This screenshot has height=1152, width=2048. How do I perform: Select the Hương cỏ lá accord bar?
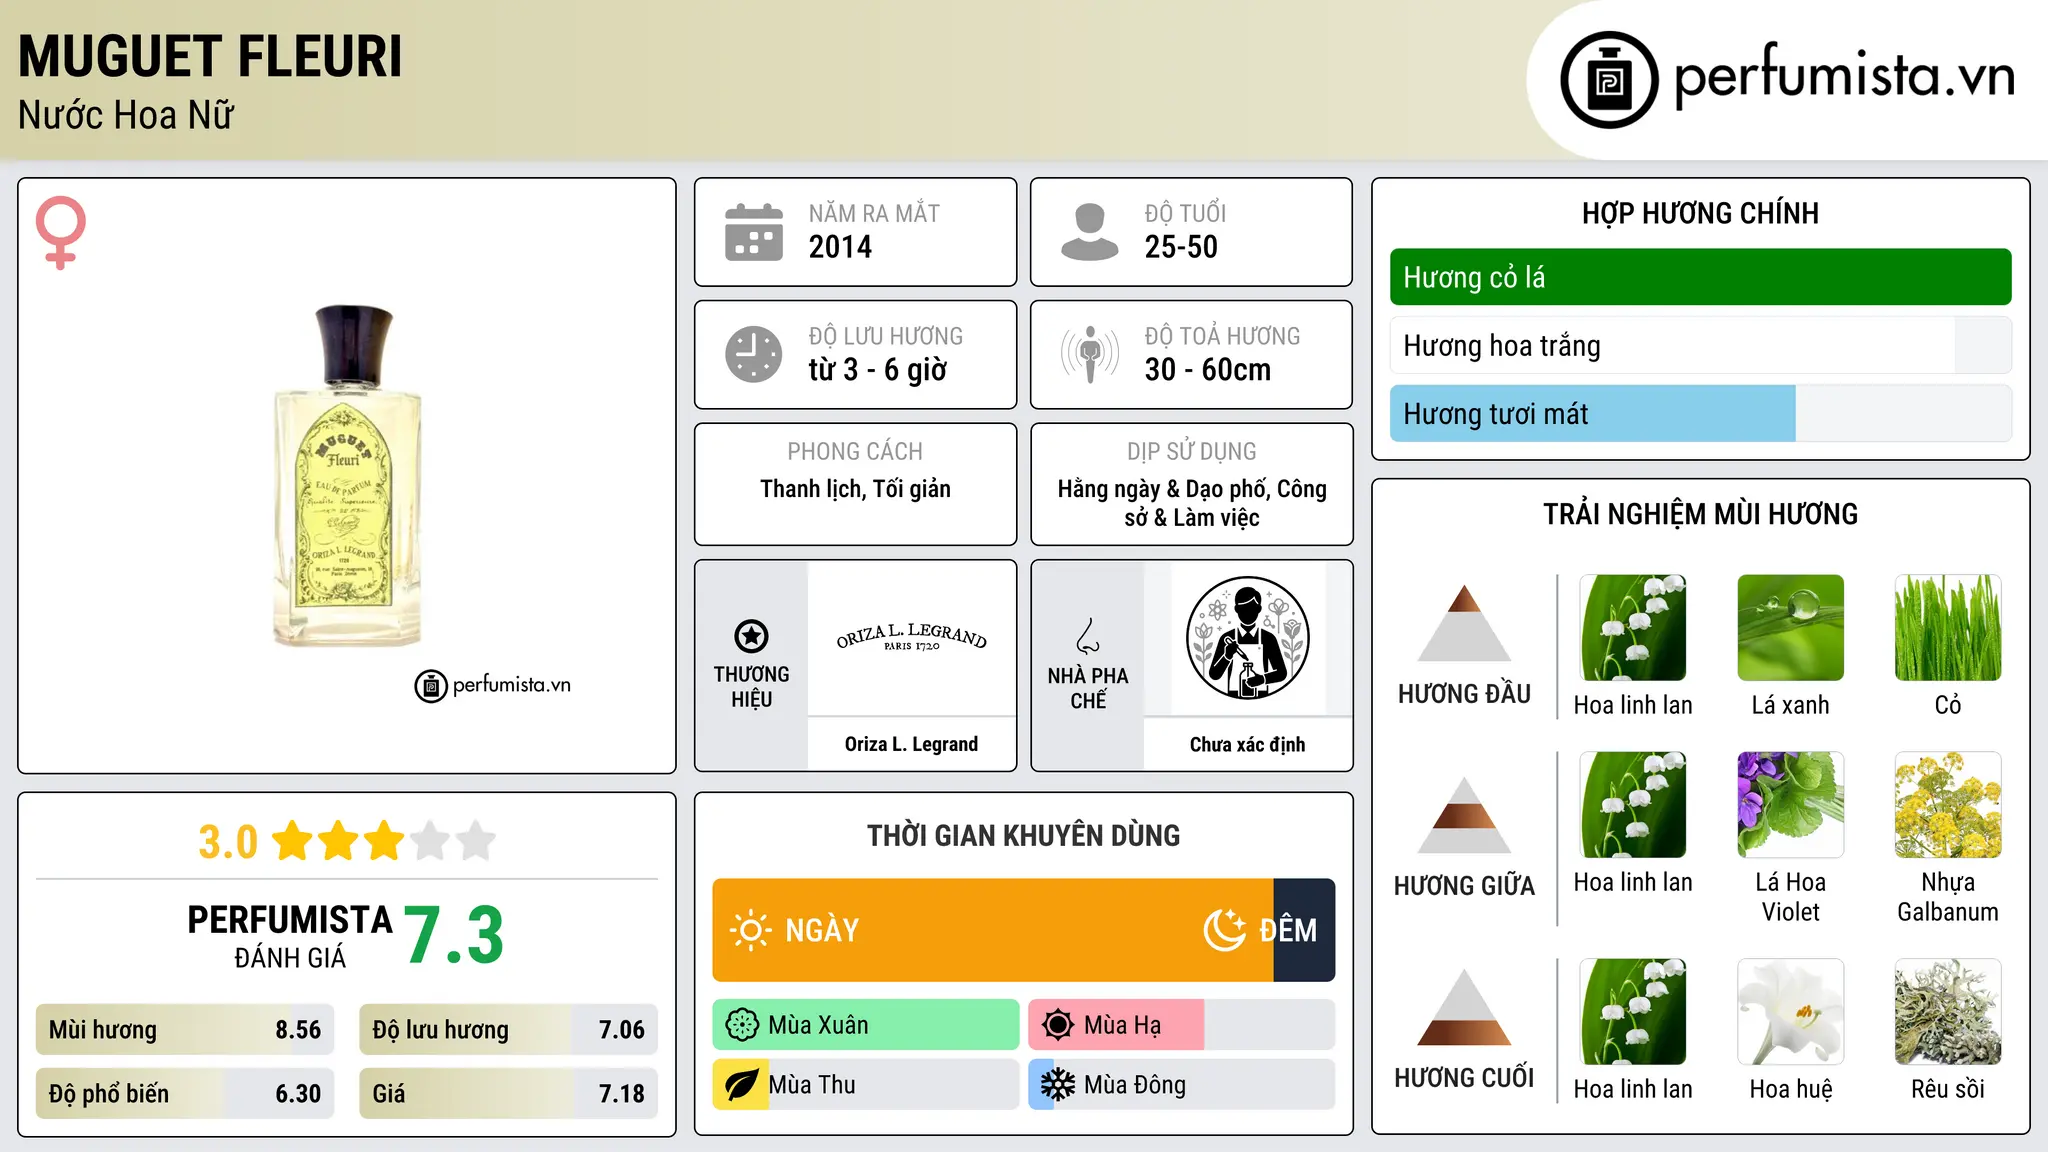tap(1700, 277)
